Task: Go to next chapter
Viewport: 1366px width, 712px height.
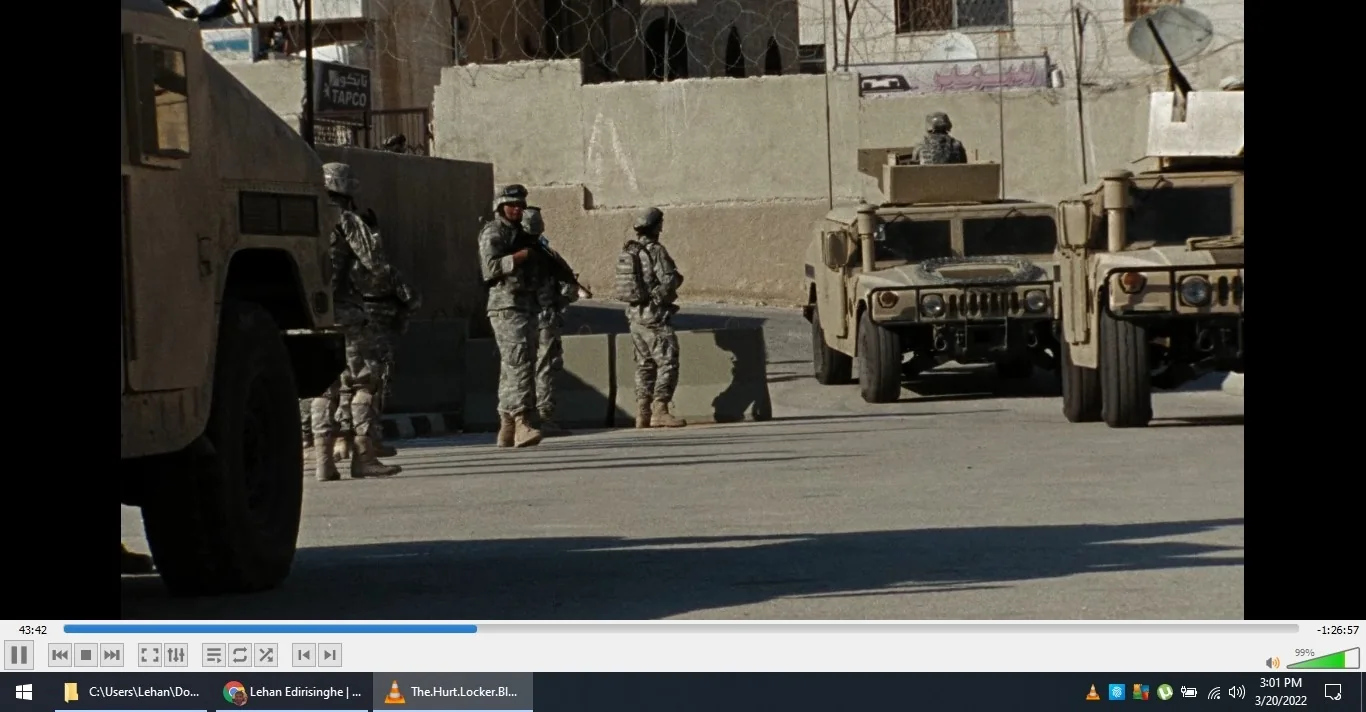Action: (x=330, y=655)
